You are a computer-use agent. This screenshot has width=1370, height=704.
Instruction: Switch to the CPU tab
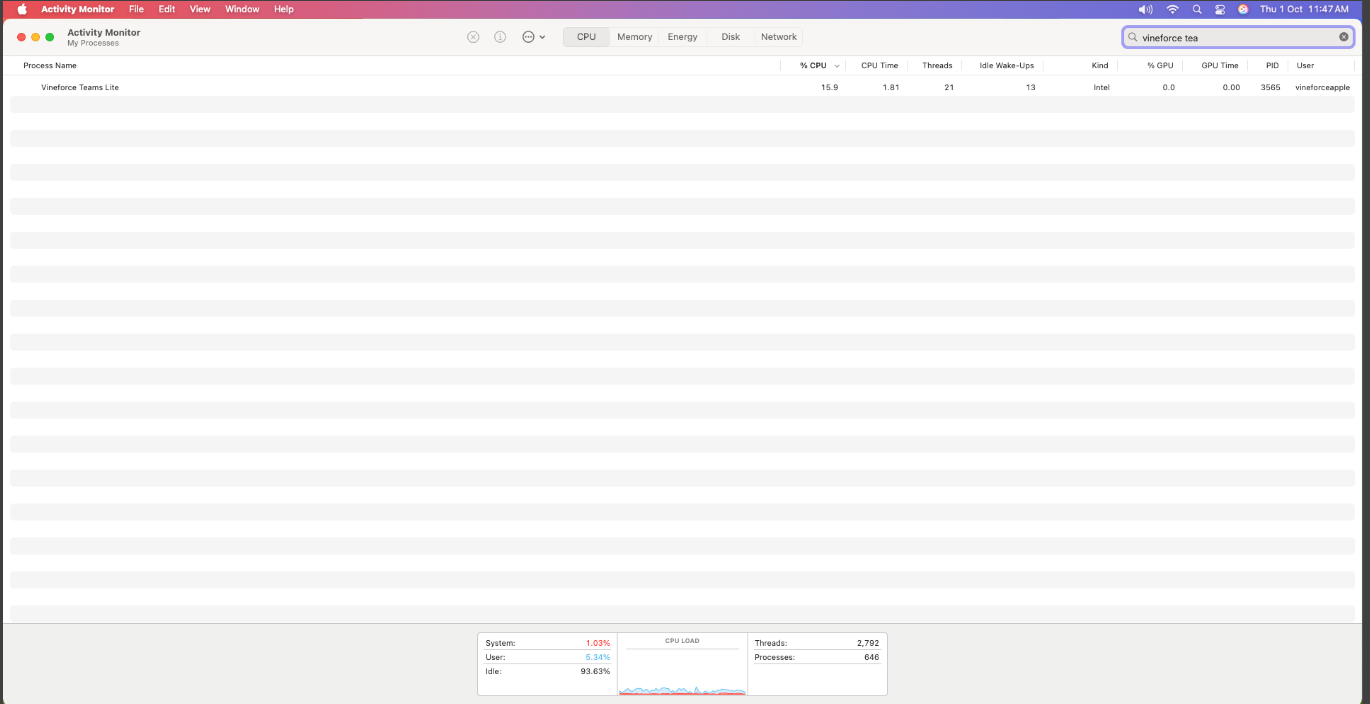pyautogui.click(x=586, y=37)
